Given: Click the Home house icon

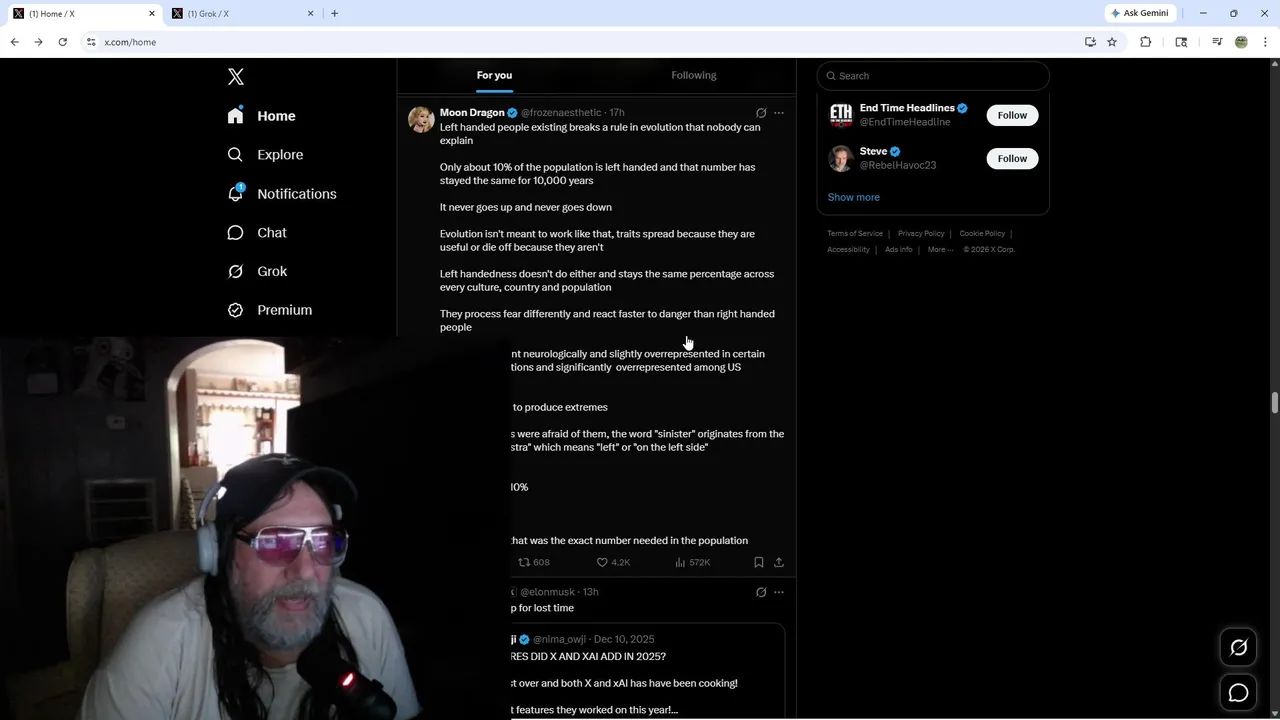Looking at the screenshot, I should click(x=235, y=116).
